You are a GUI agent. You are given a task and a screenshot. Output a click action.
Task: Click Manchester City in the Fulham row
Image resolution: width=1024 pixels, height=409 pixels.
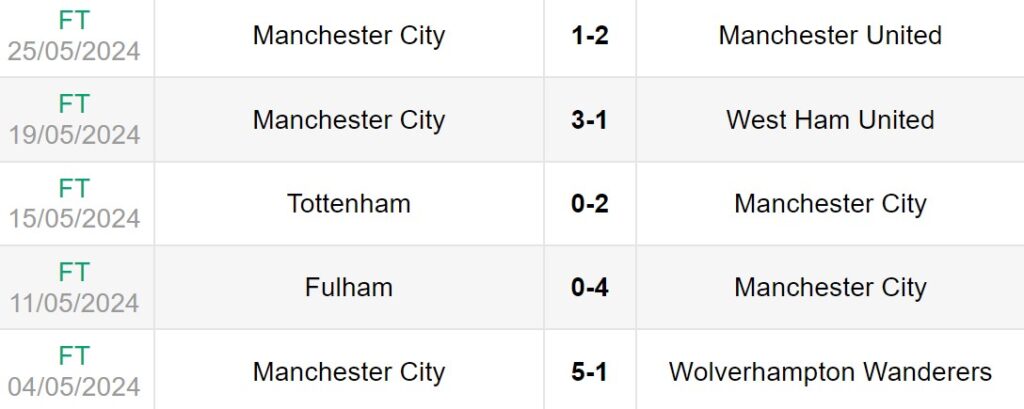pos(830,288)
